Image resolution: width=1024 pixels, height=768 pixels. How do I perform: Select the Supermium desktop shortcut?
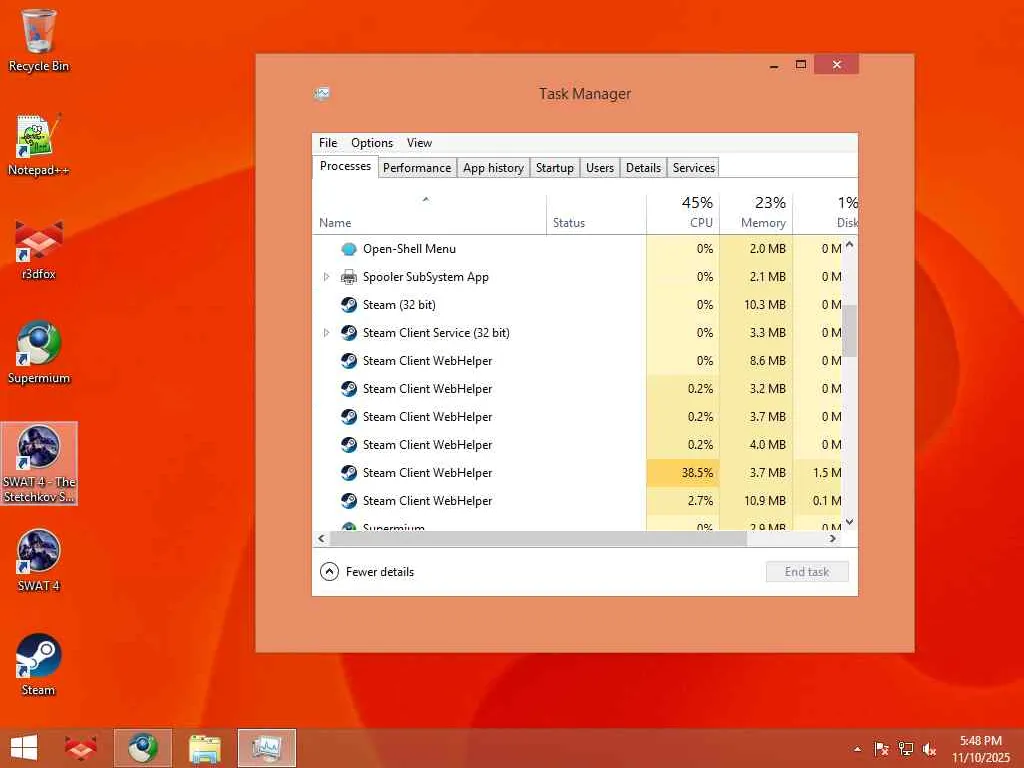pyautogui.click(x=39, y=353)
